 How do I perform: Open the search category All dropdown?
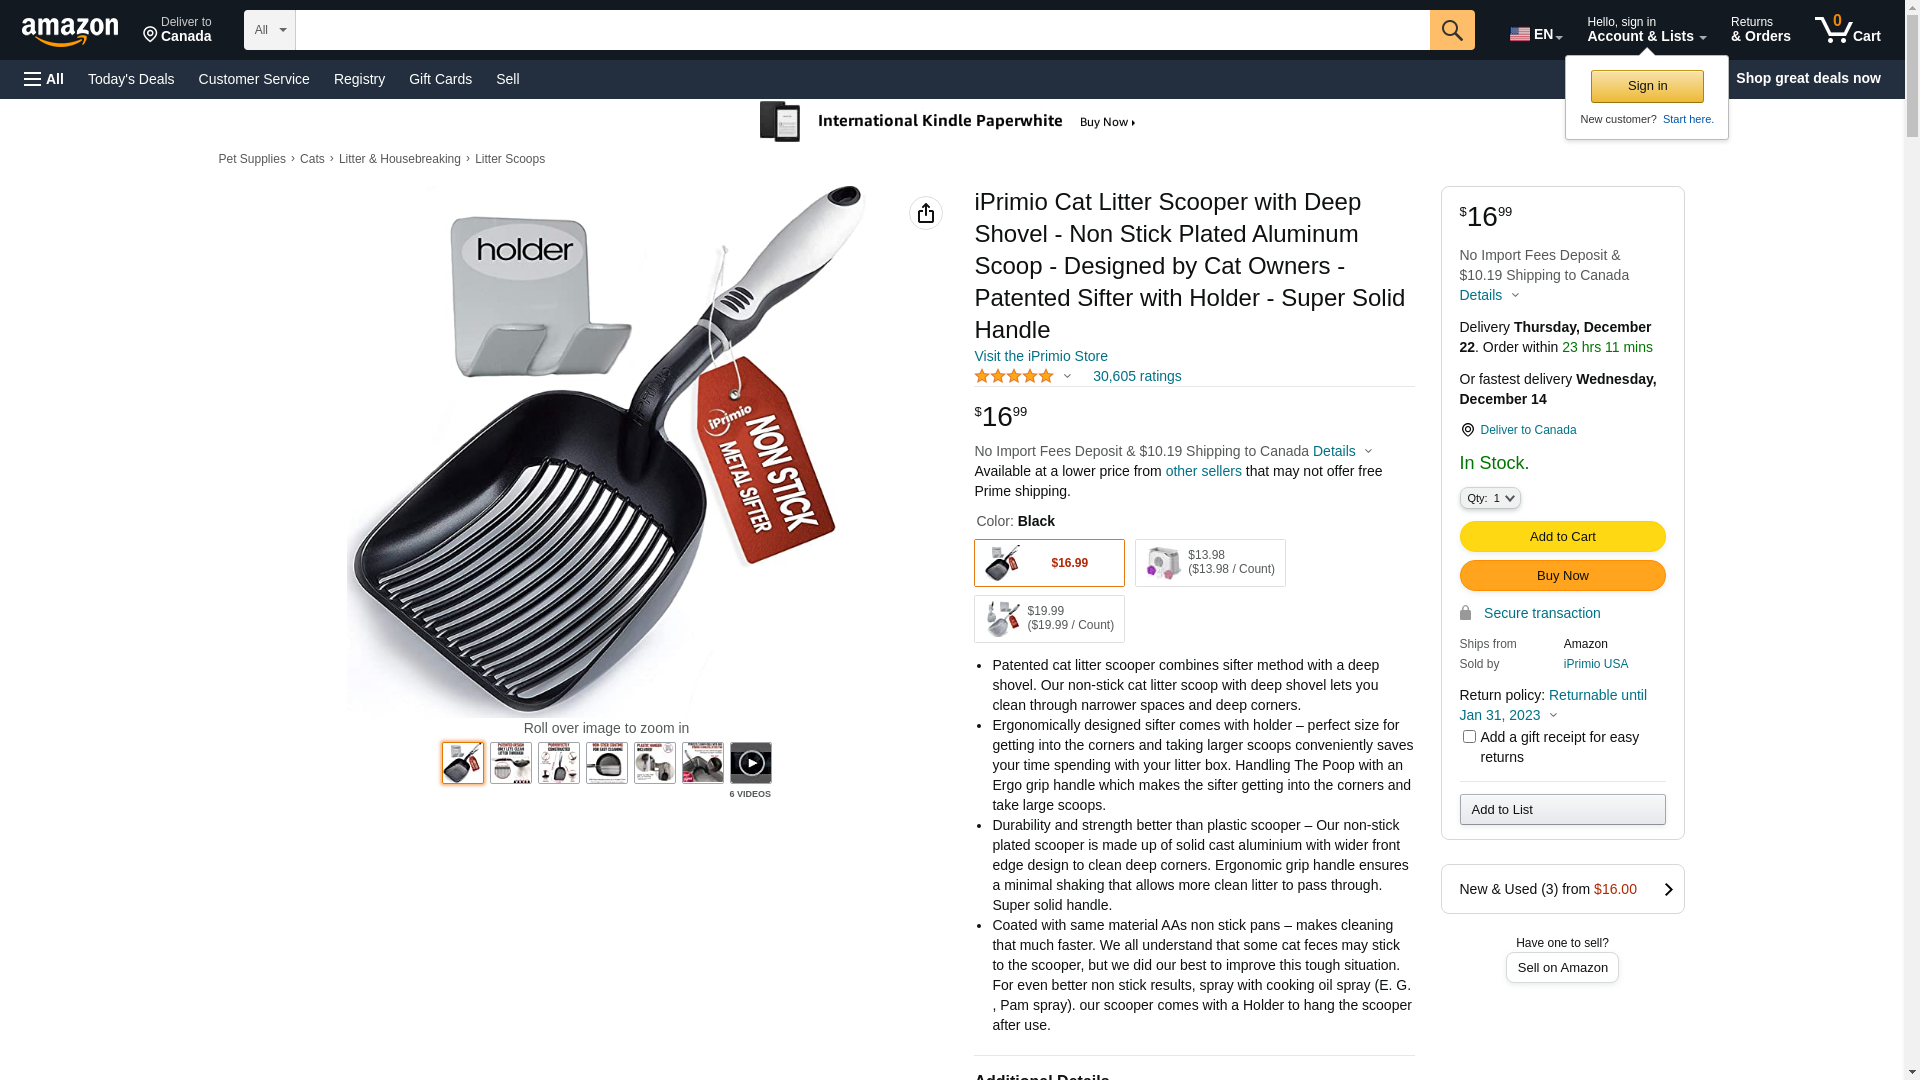click(270, 30)
